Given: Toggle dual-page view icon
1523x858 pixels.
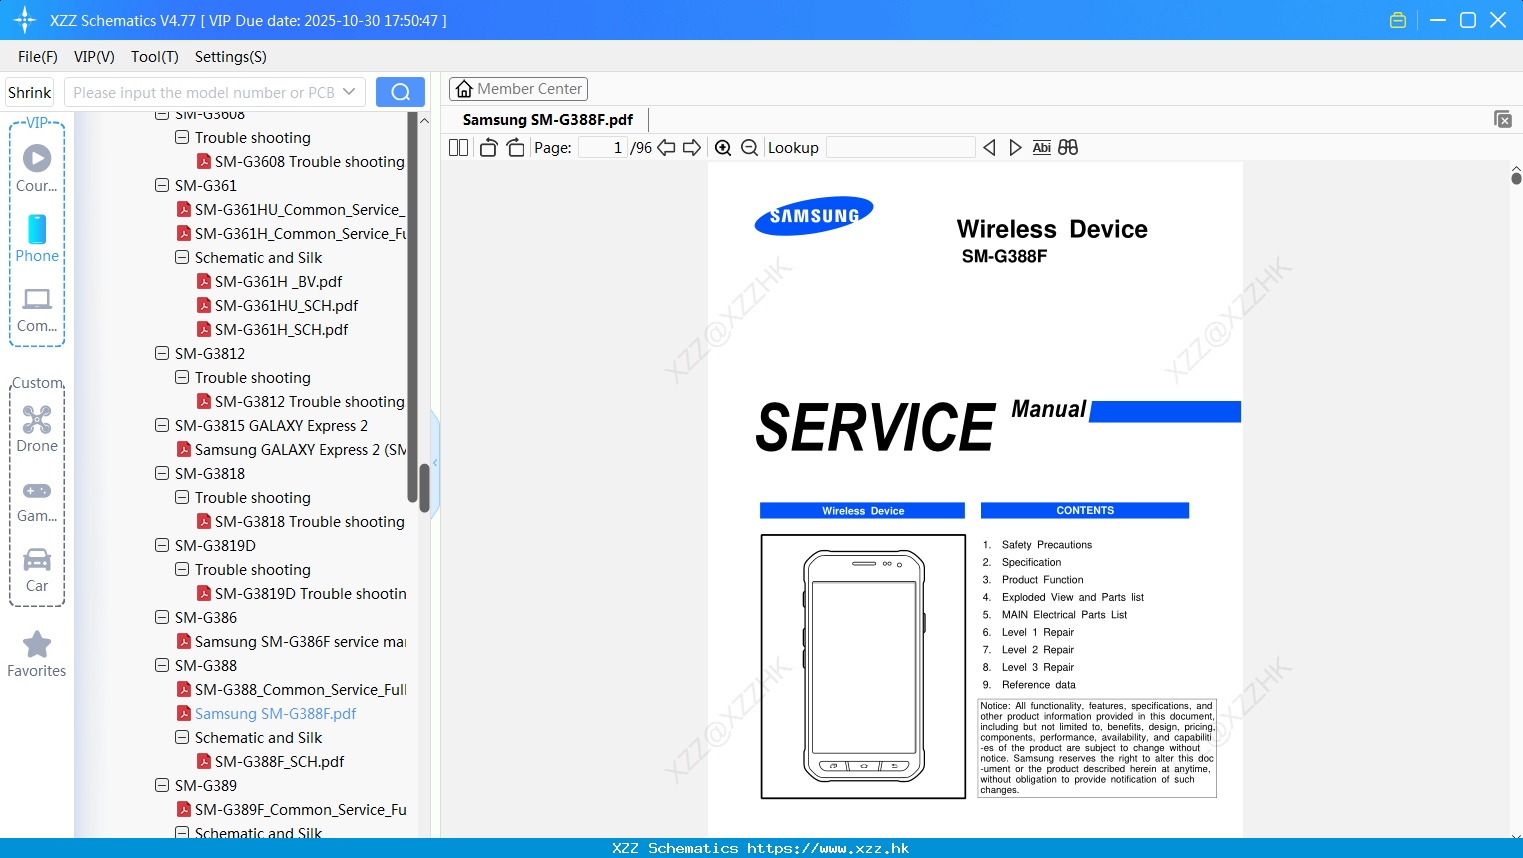Looking at the screenshot, I should (x=458, y=147).
